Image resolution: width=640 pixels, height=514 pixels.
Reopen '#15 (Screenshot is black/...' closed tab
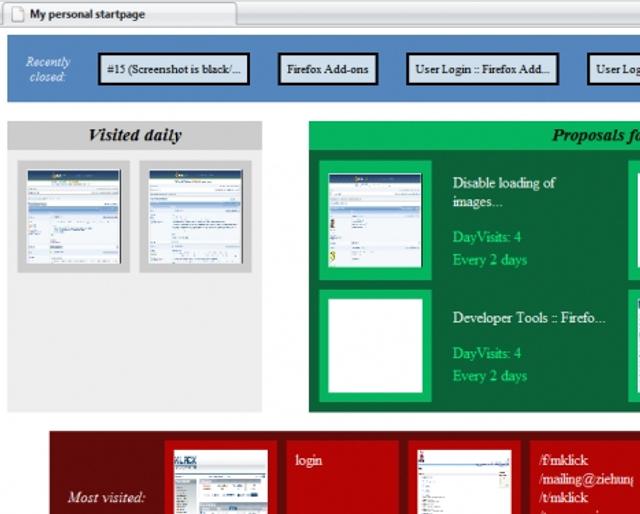(174, 69)
